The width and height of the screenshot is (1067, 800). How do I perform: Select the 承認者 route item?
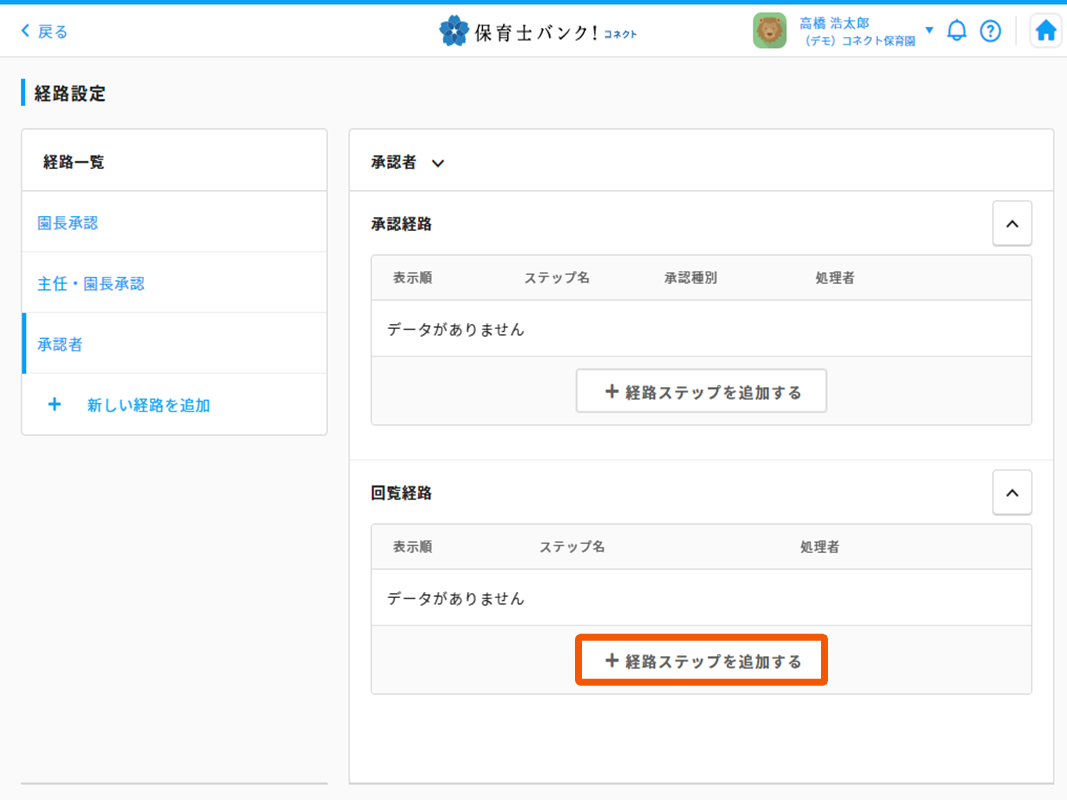[x=60, y=345]
